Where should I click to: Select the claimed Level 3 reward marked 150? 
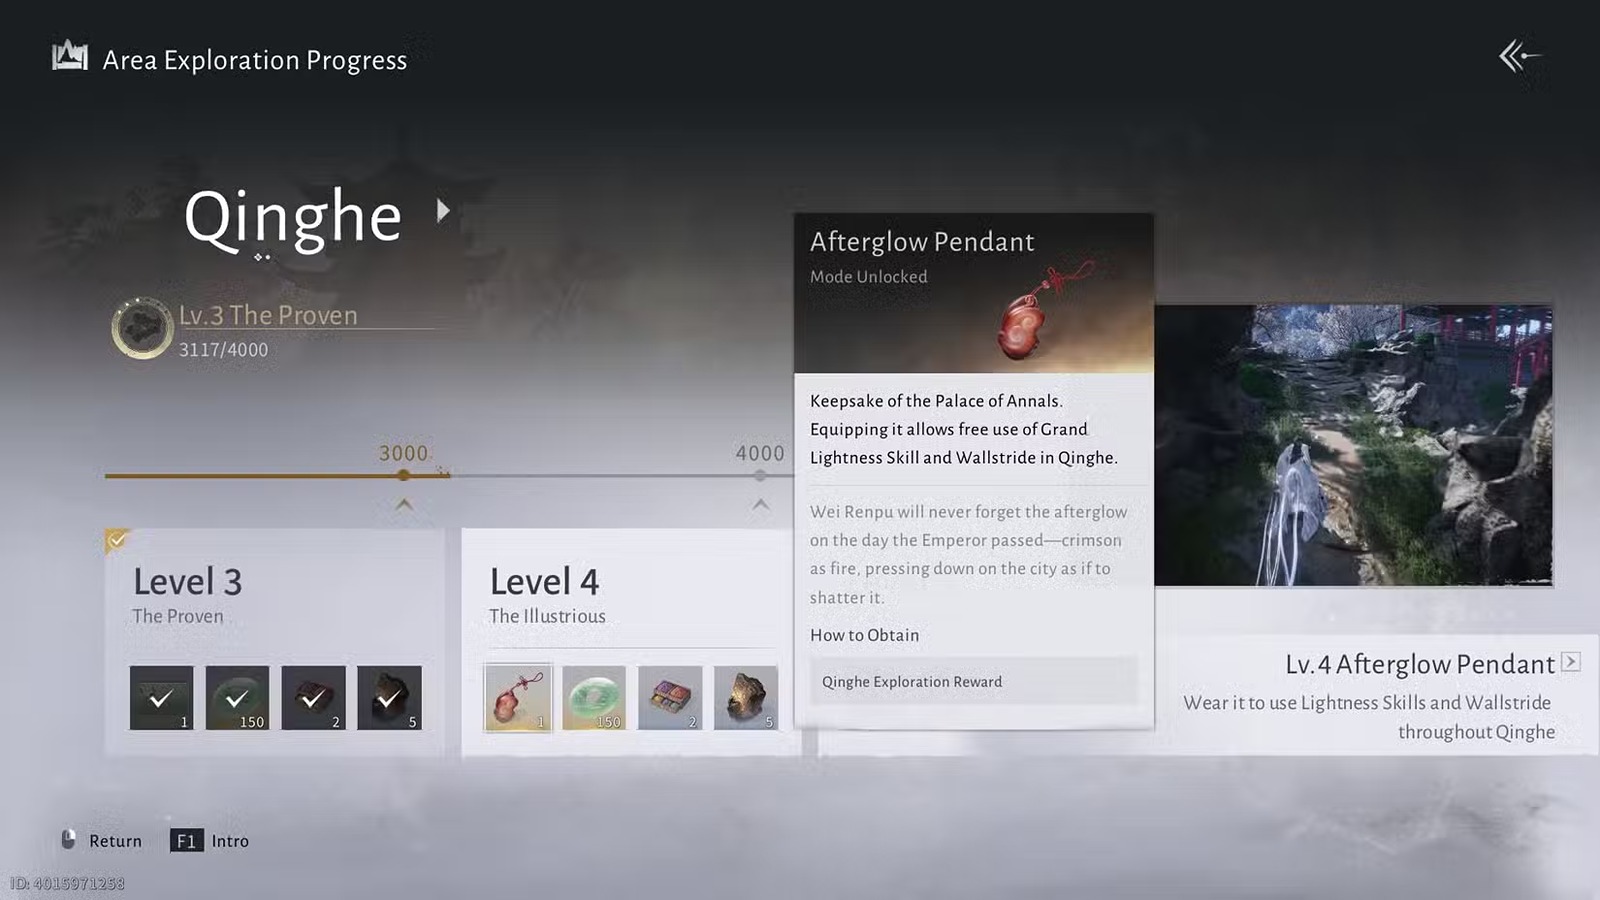(237, 697)
